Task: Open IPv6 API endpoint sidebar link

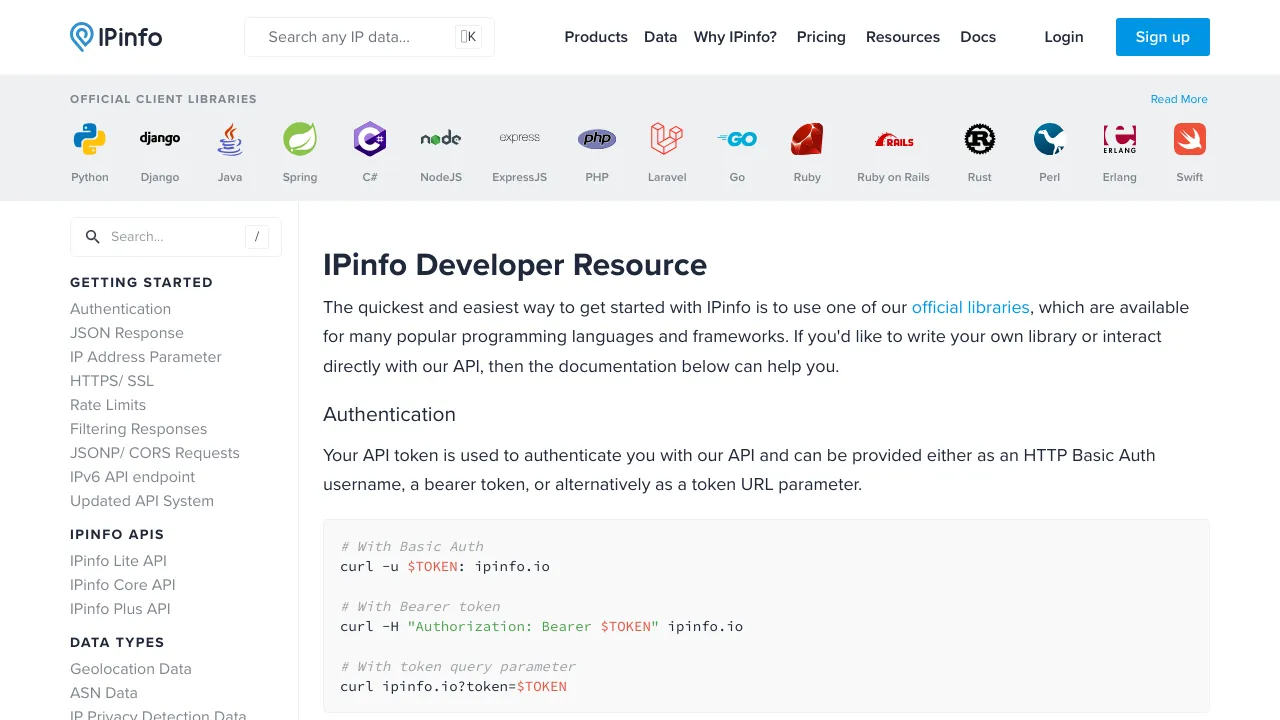Action: [x=133, y=477]
